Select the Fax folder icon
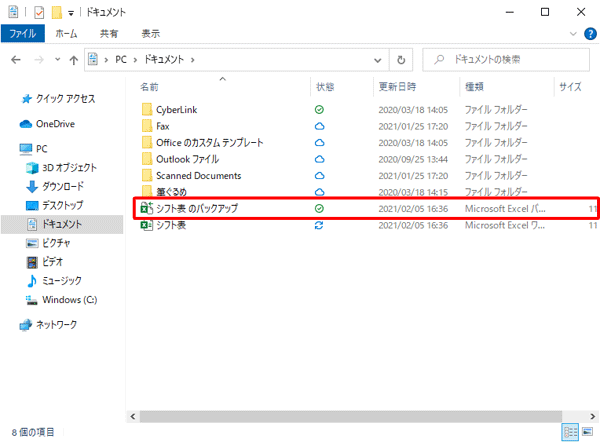The image size is (600, 442). click(x=147, y=126)
